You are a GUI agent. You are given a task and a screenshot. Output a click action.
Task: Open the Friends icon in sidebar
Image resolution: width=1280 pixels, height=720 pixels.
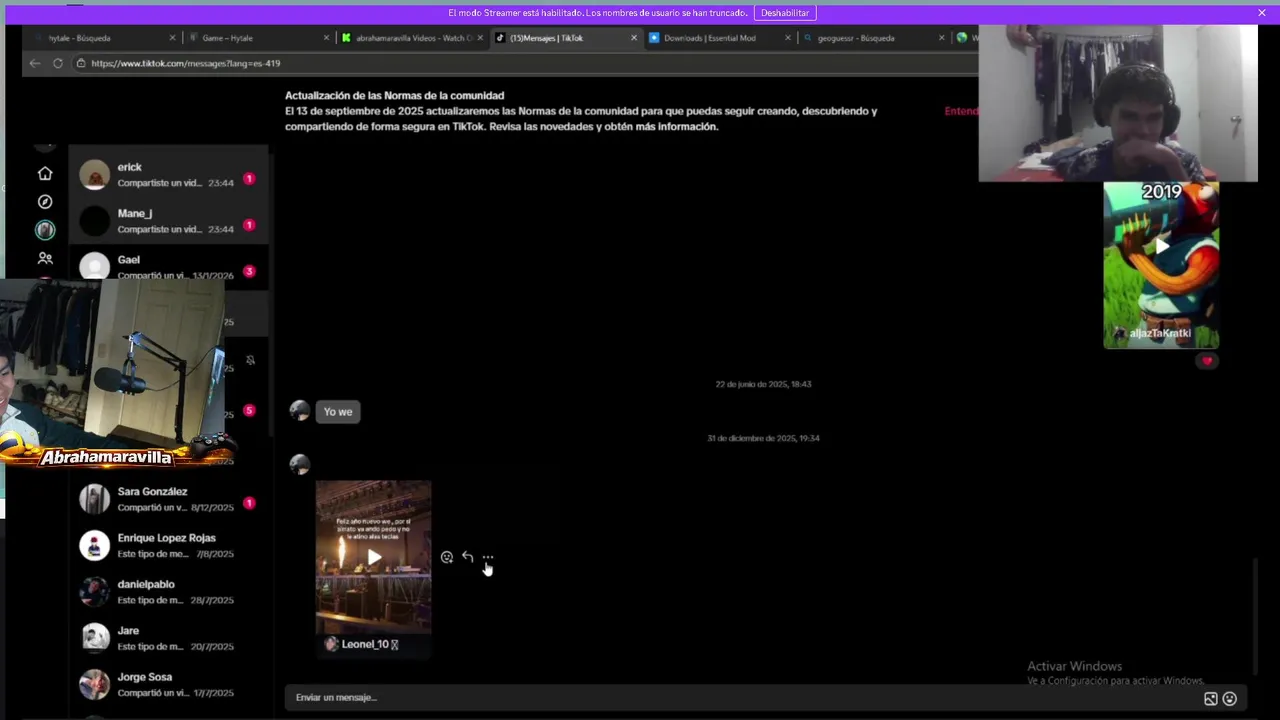[45, 258]
